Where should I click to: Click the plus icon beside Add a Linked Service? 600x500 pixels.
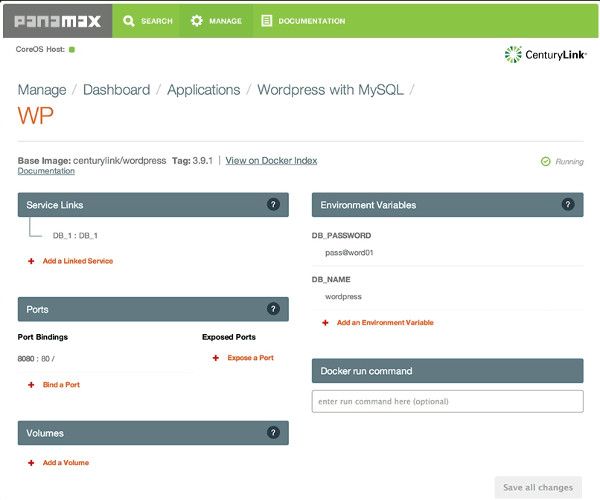pos(31,261)
